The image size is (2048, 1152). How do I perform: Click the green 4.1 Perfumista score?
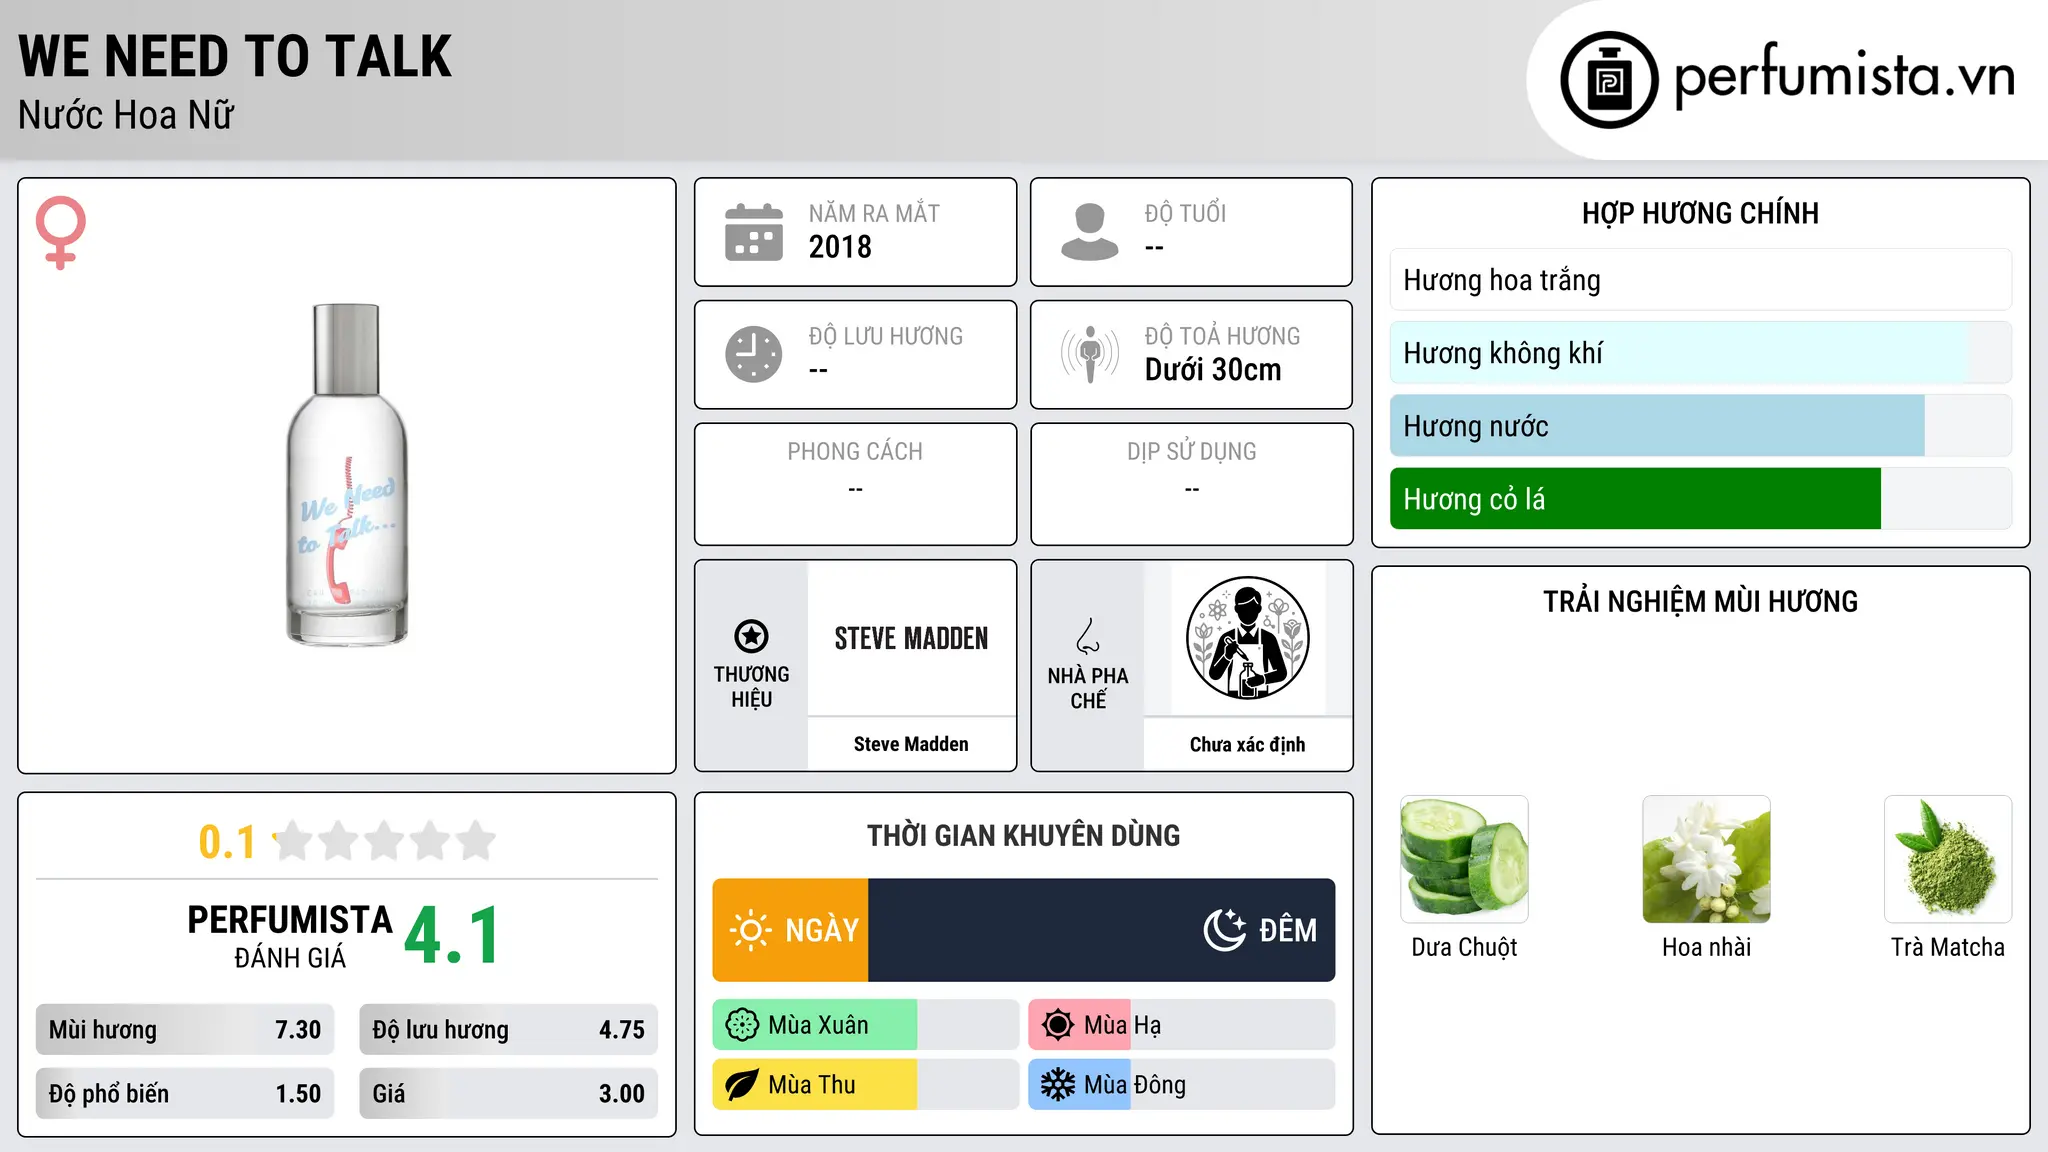(453, 936)
